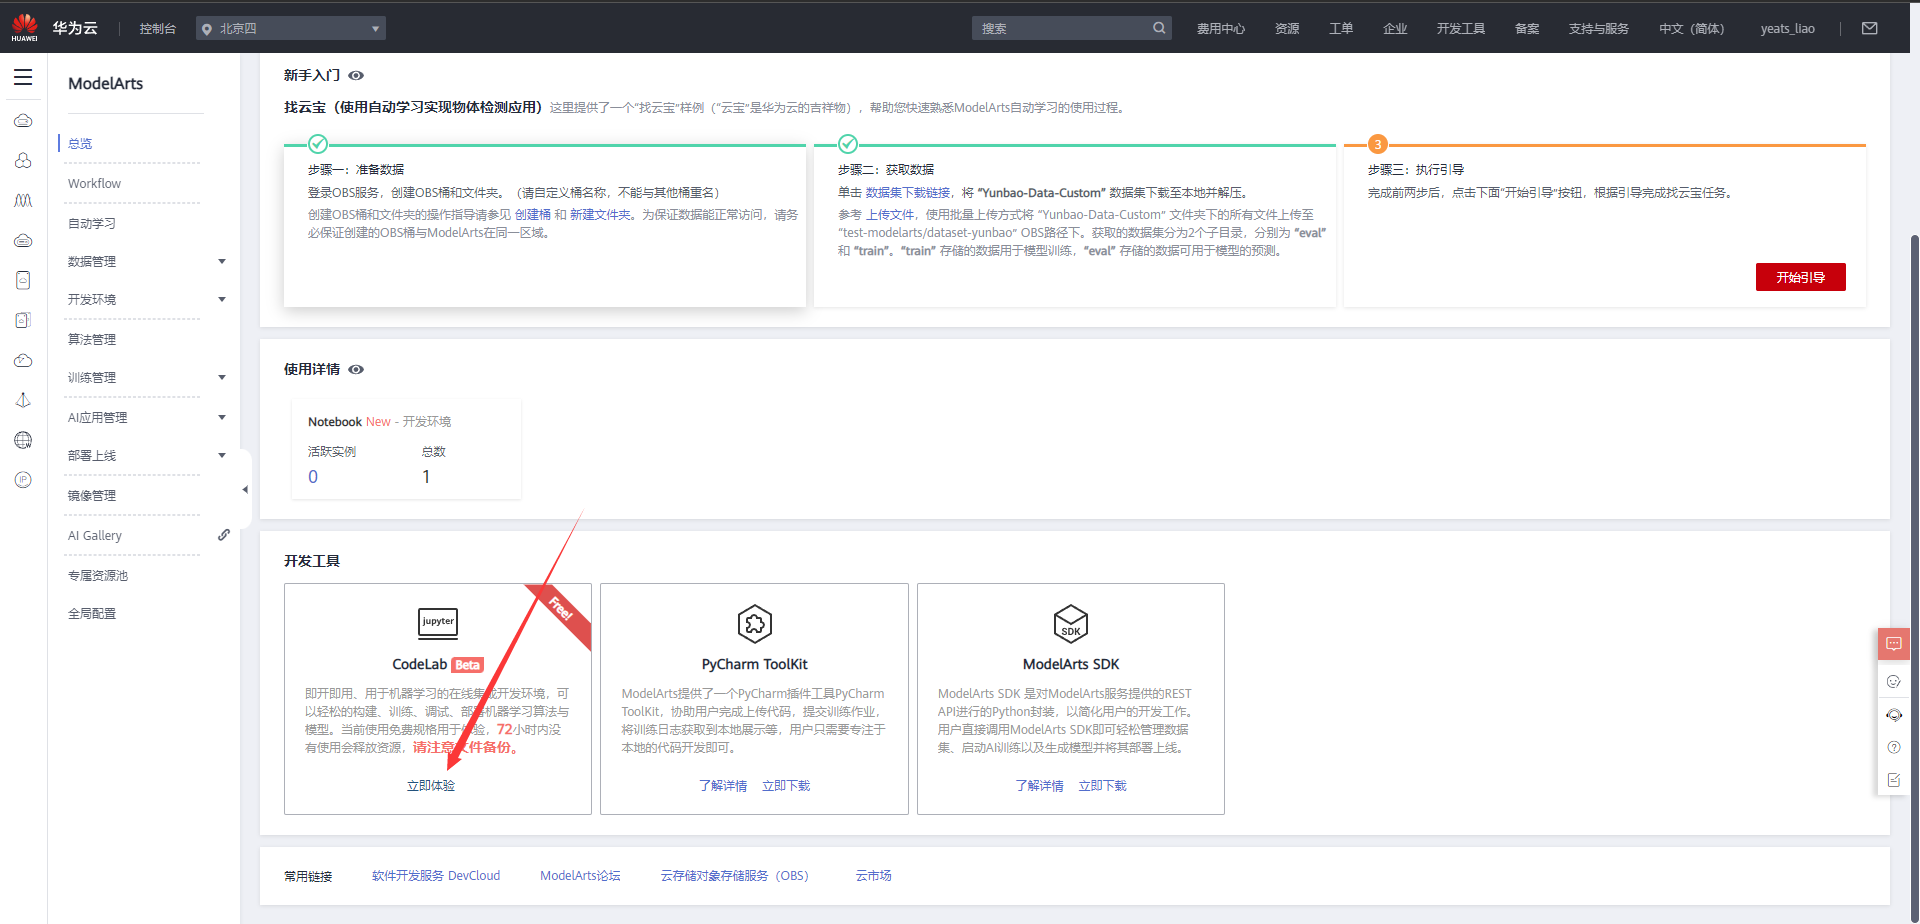Open the mail envelope icon in the header
This screenshot has height=924, width=1920.
[1869, 28]
